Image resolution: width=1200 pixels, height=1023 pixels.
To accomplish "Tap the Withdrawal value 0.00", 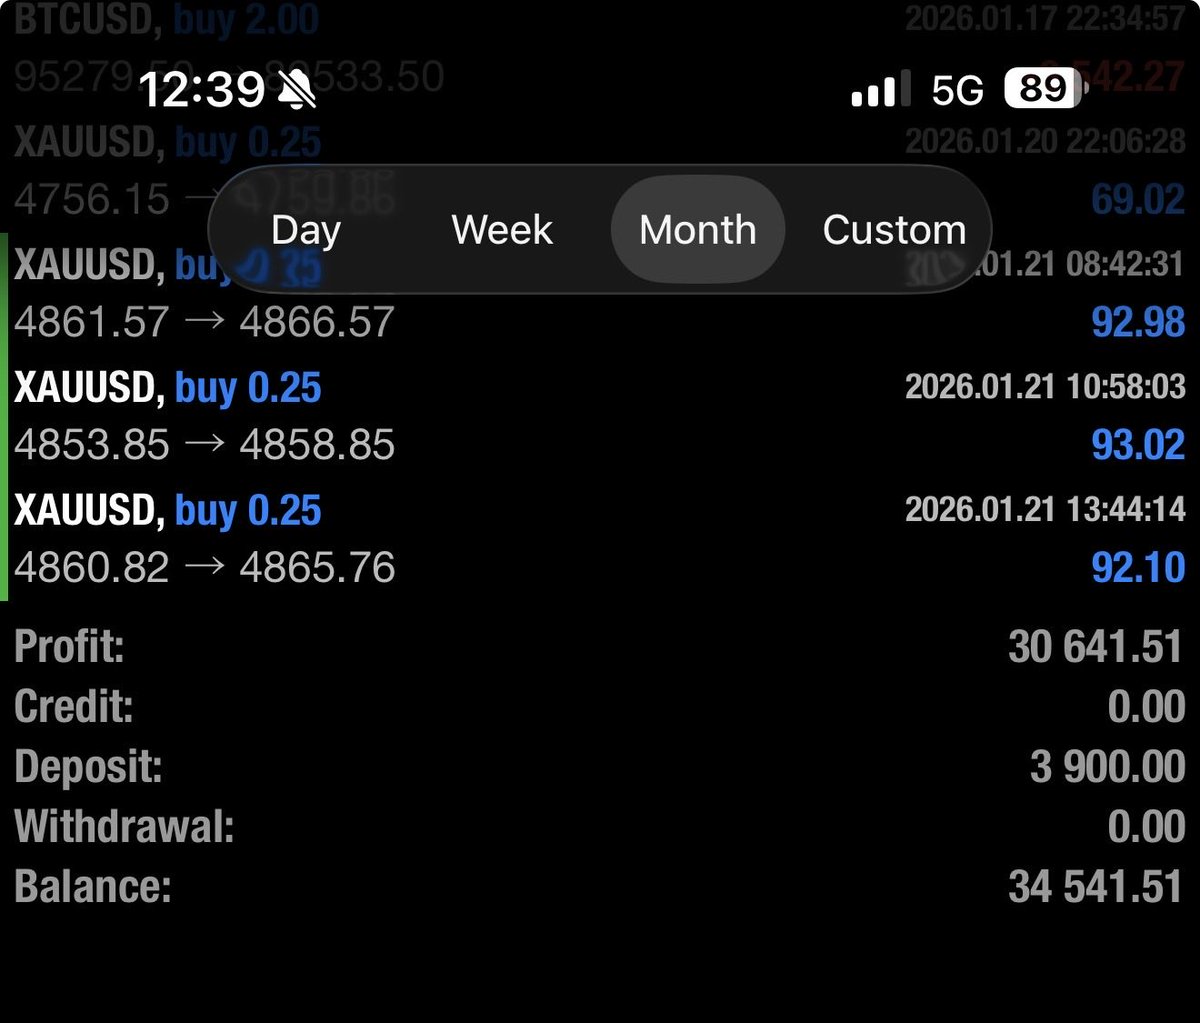I will coord(1146,827).
